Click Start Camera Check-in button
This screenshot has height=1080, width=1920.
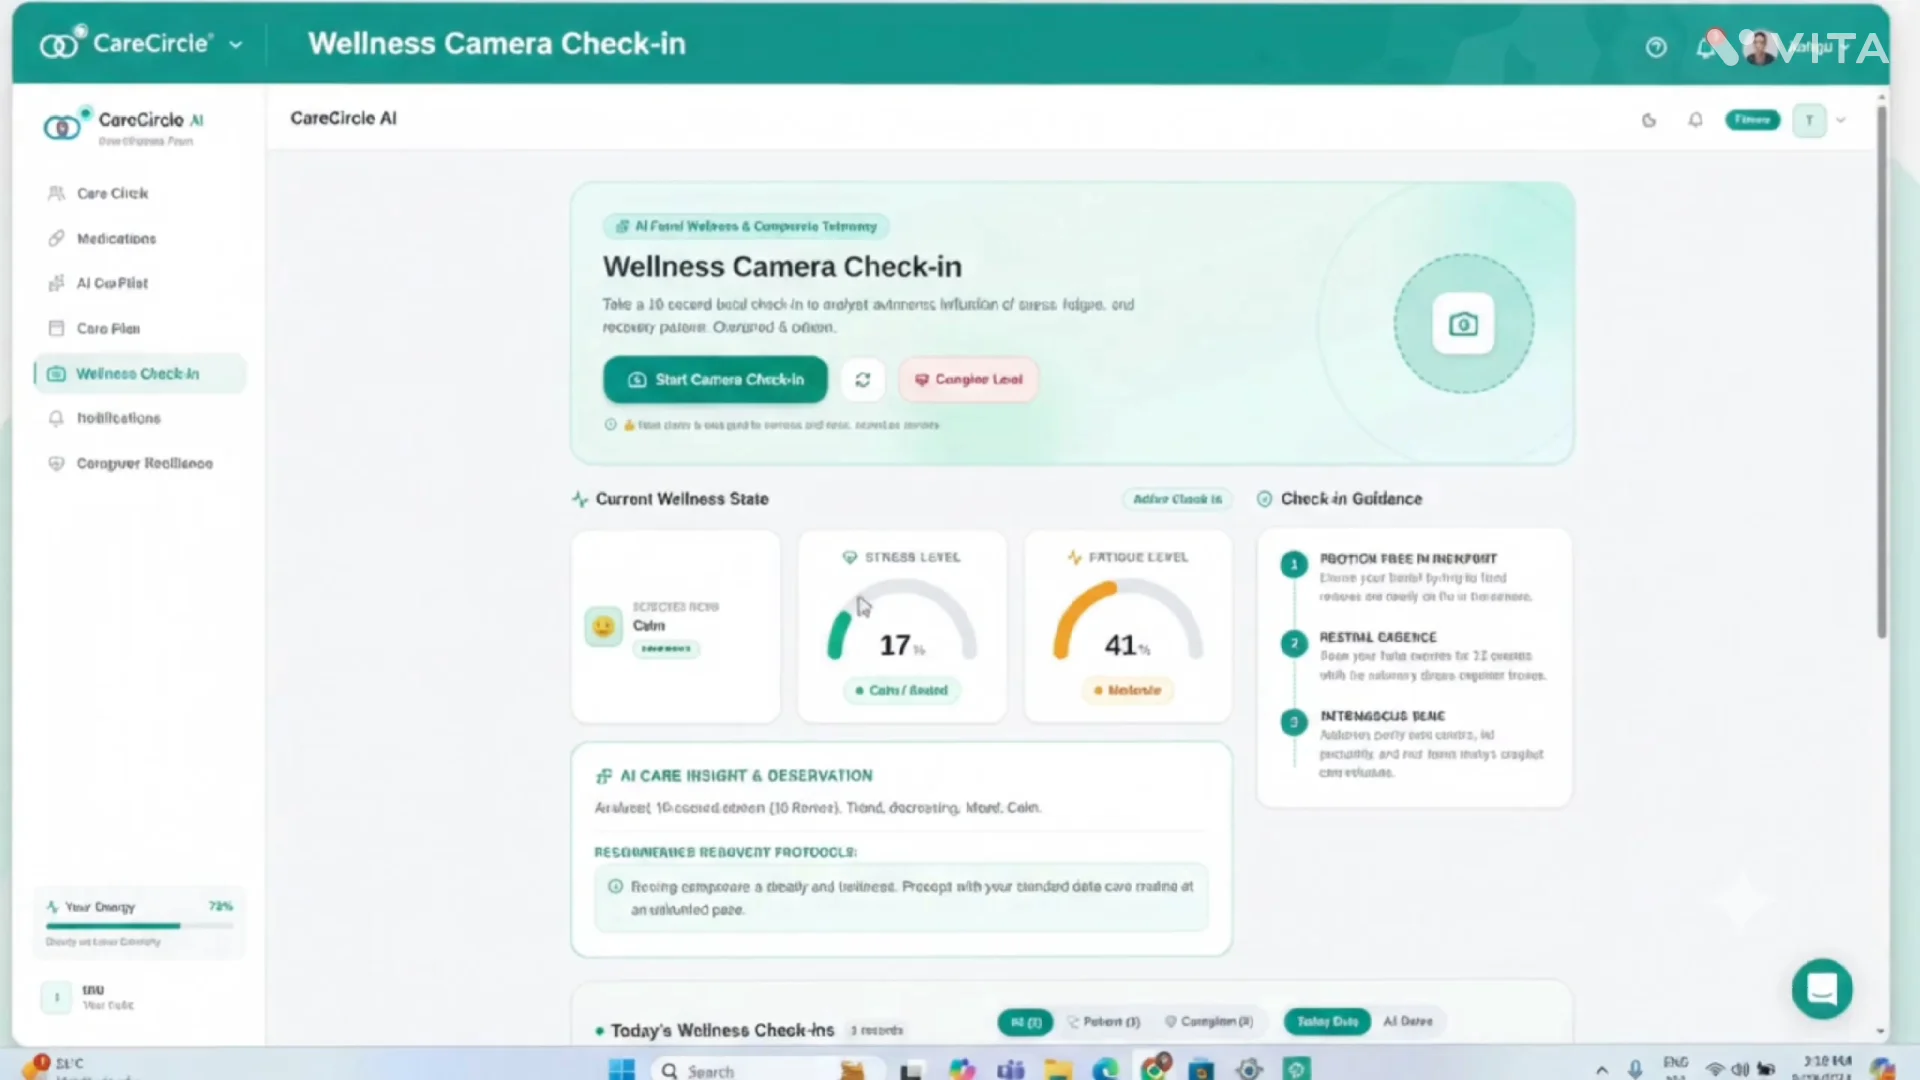coord(715,380)
